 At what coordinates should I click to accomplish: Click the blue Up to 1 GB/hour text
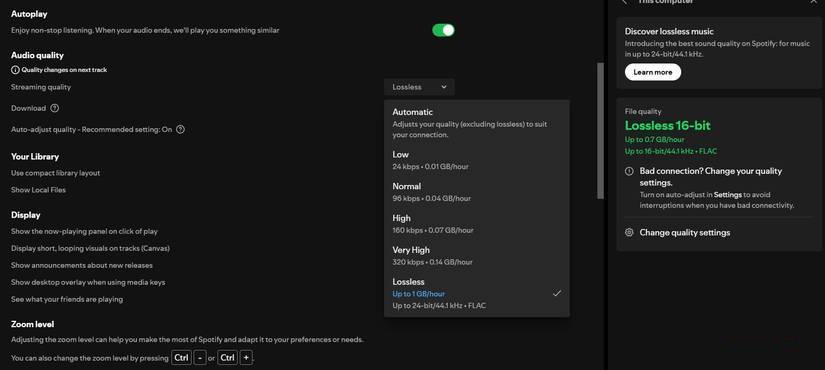coord(418,294)
